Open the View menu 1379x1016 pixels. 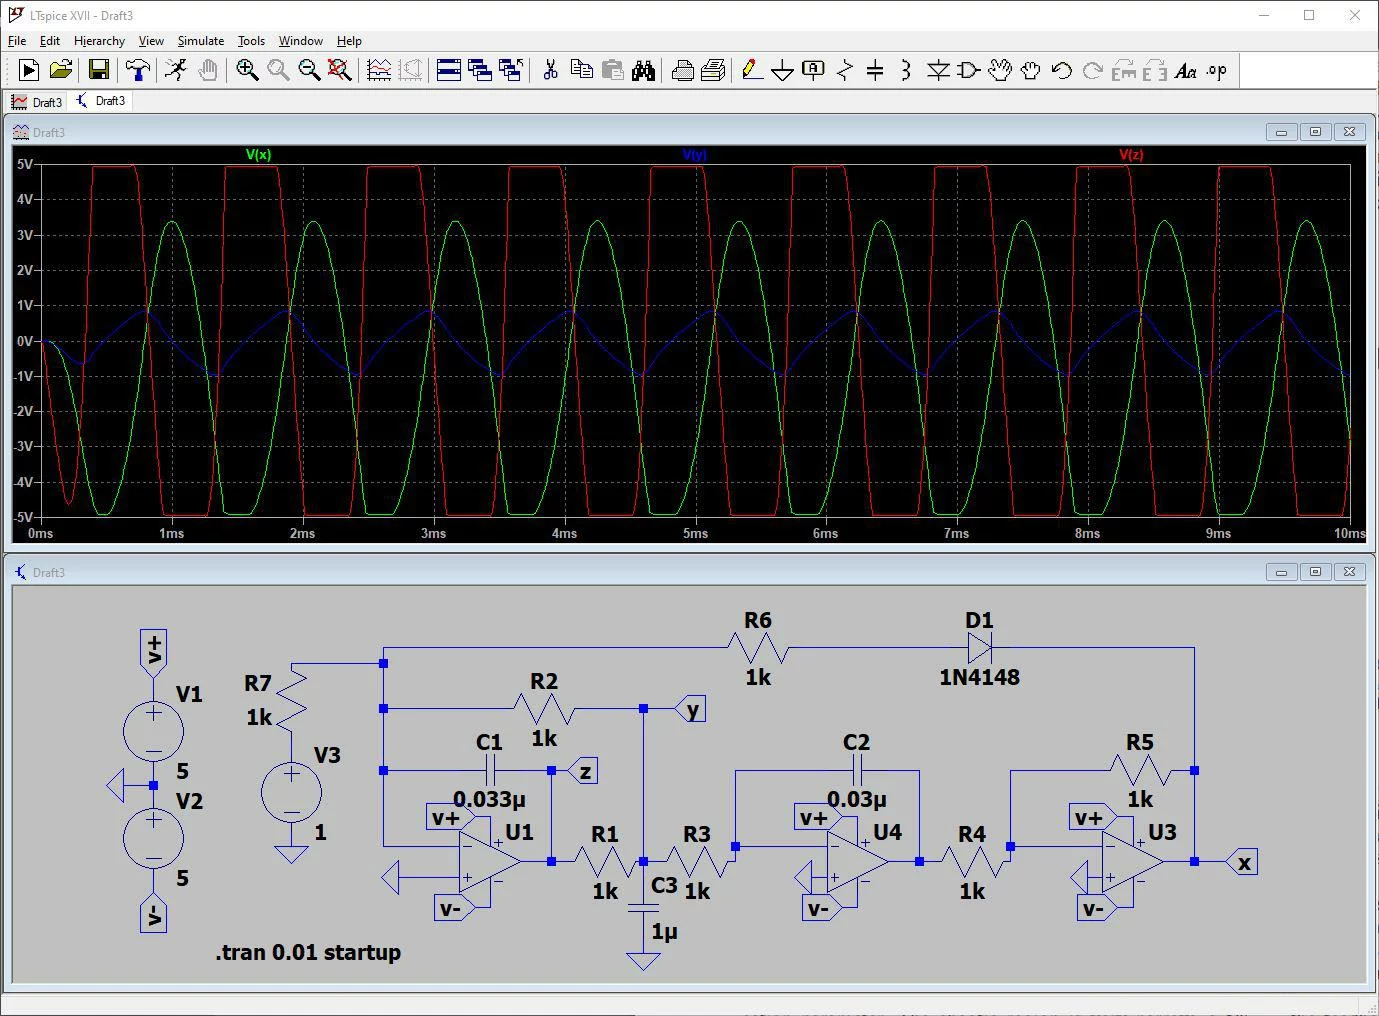[x=151, y=41]
